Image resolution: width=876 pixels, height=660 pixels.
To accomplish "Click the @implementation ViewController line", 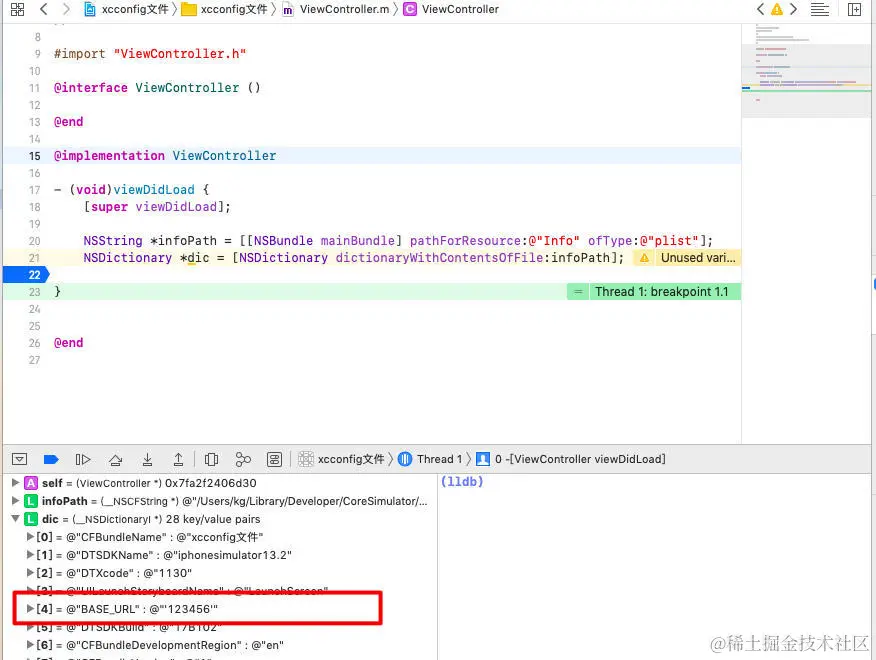I will coord(165,156).
